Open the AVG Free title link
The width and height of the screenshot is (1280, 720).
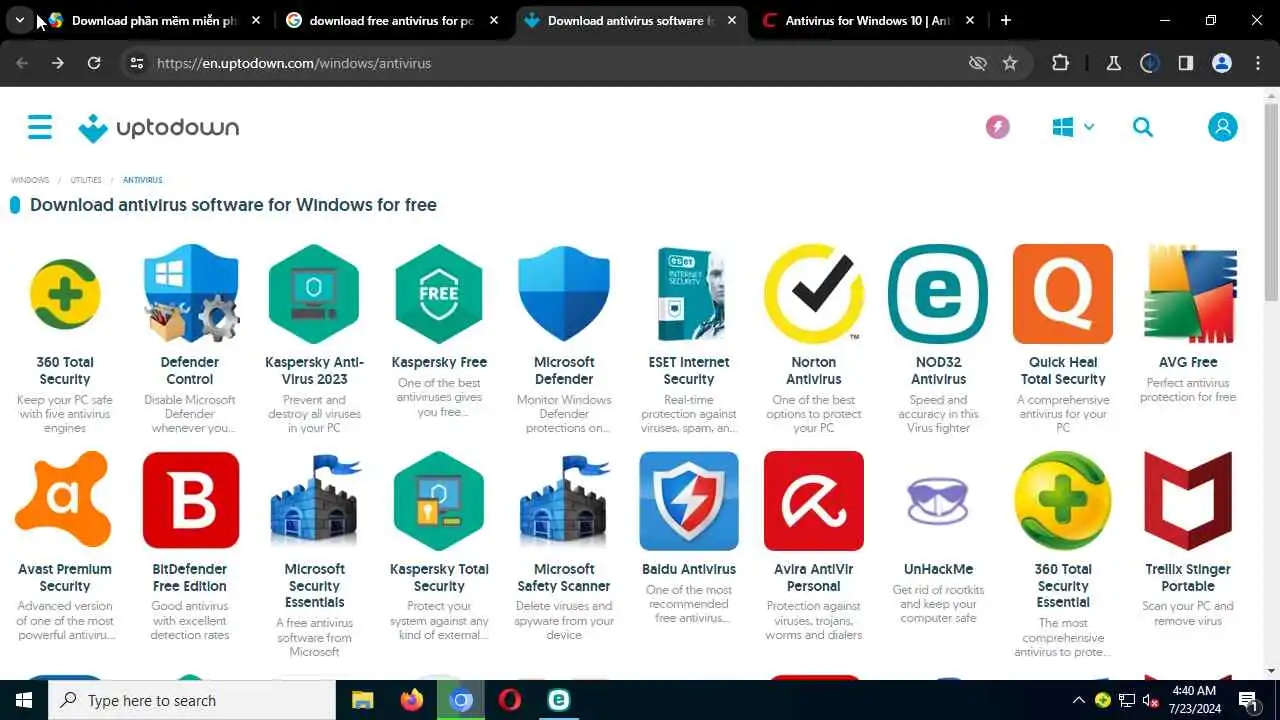click(x=1188, y=362)
